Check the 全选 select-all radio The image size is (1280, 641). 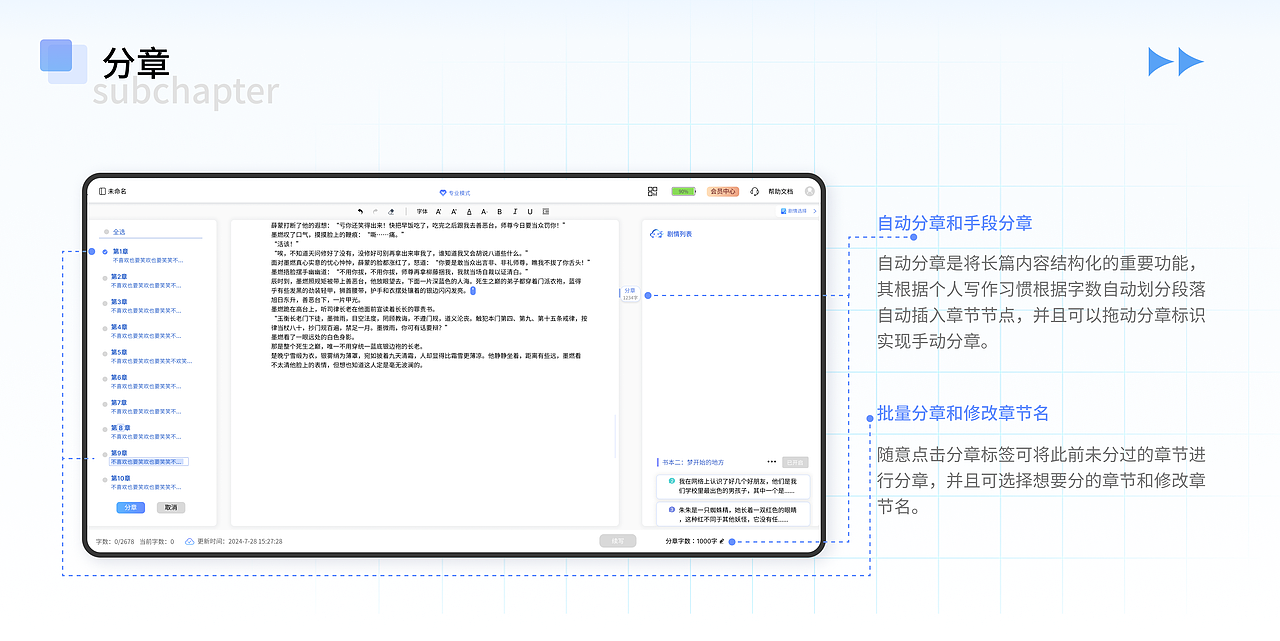[105, 232]
